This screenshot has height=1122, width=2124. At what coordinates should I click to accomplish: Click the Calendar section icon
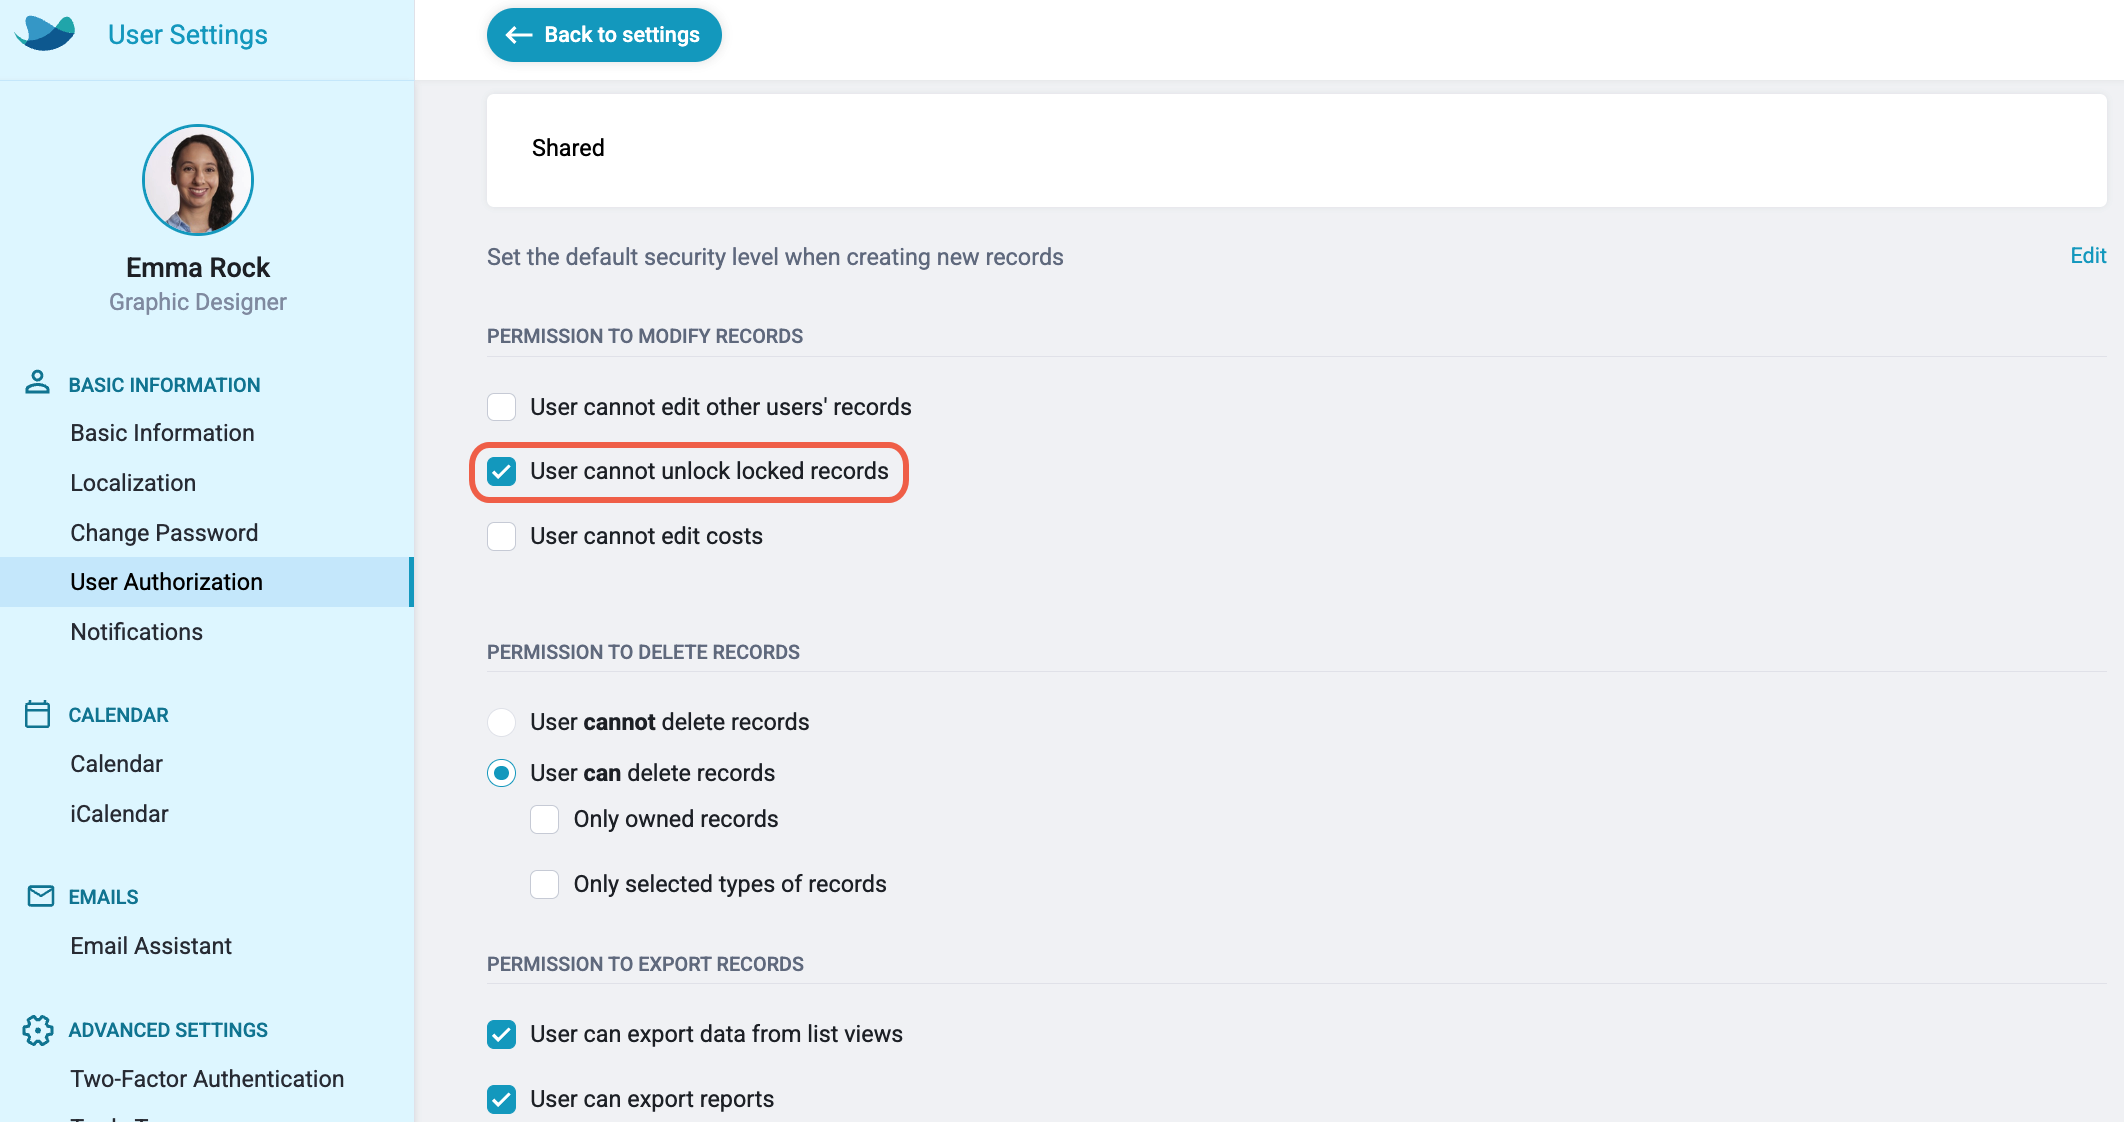point(37,714)
